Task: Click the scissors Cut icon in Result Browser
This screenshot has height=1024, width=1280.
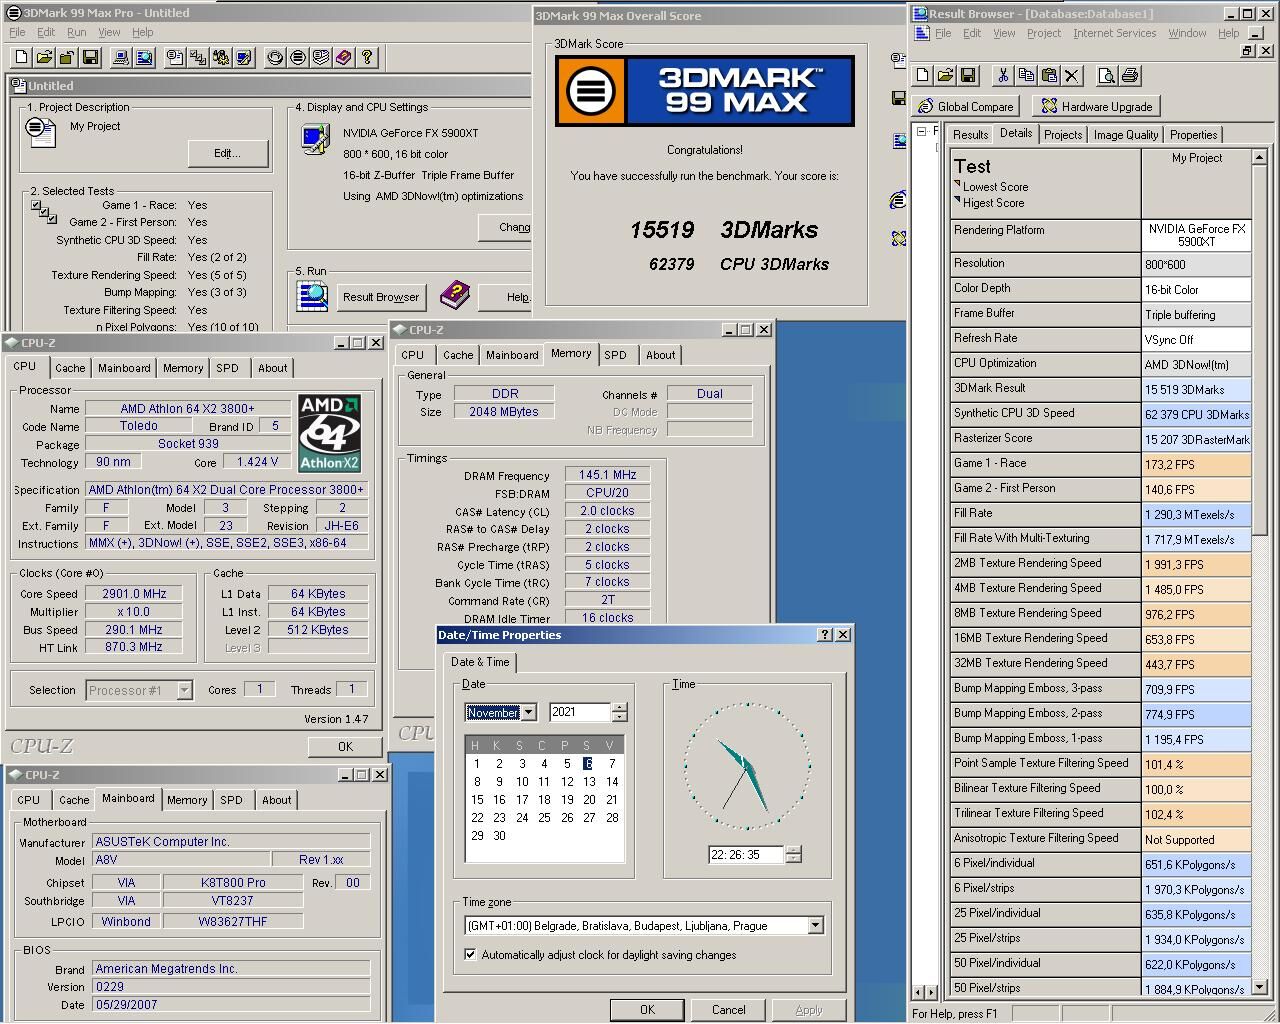Action: pos(1003,75)
